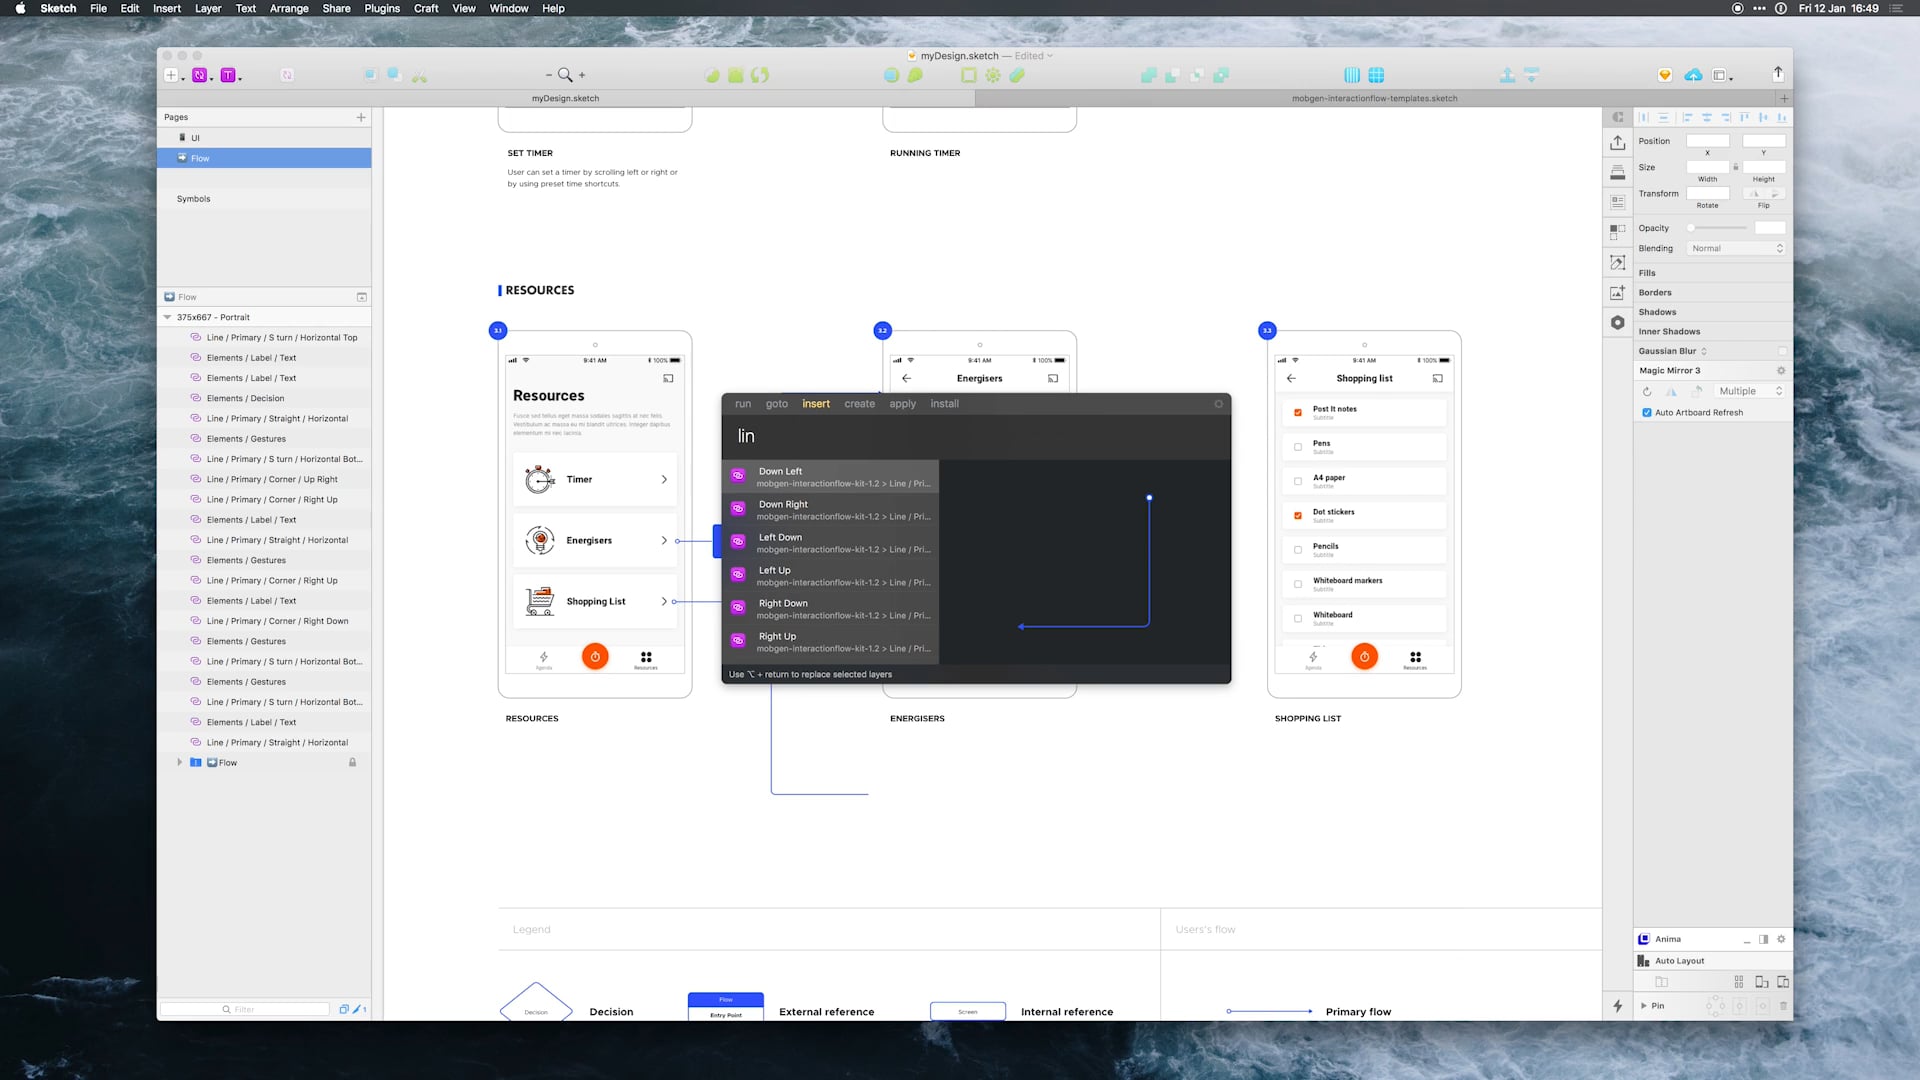Click the green scissors icon in toolbar
1920x1080 pixels.
tap(419, 75)
